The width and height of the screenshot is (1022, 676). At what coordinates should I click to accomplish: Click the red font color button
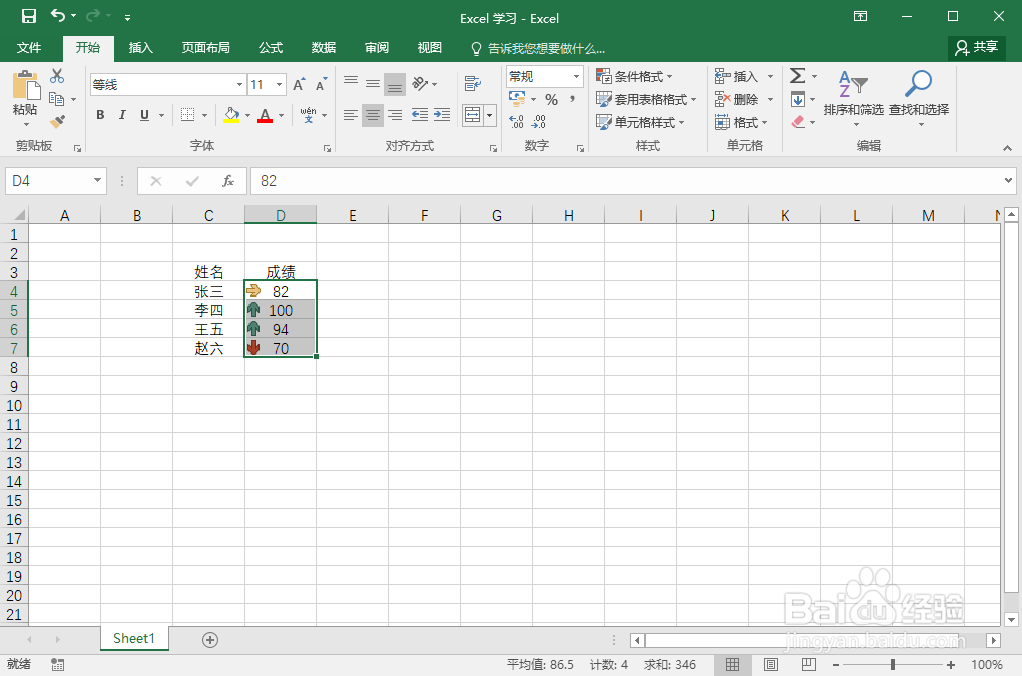tap(265, 115)
